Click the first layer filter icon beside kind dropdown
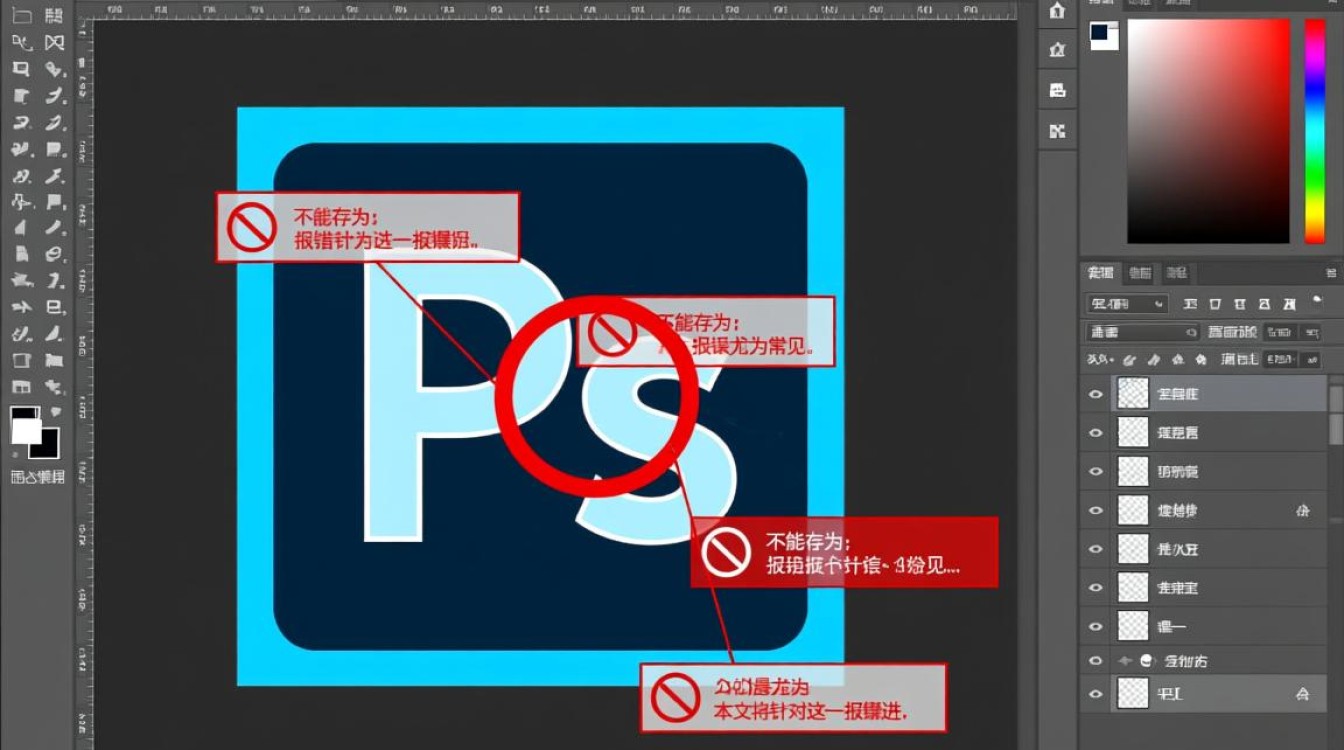 click(1190, 304)
